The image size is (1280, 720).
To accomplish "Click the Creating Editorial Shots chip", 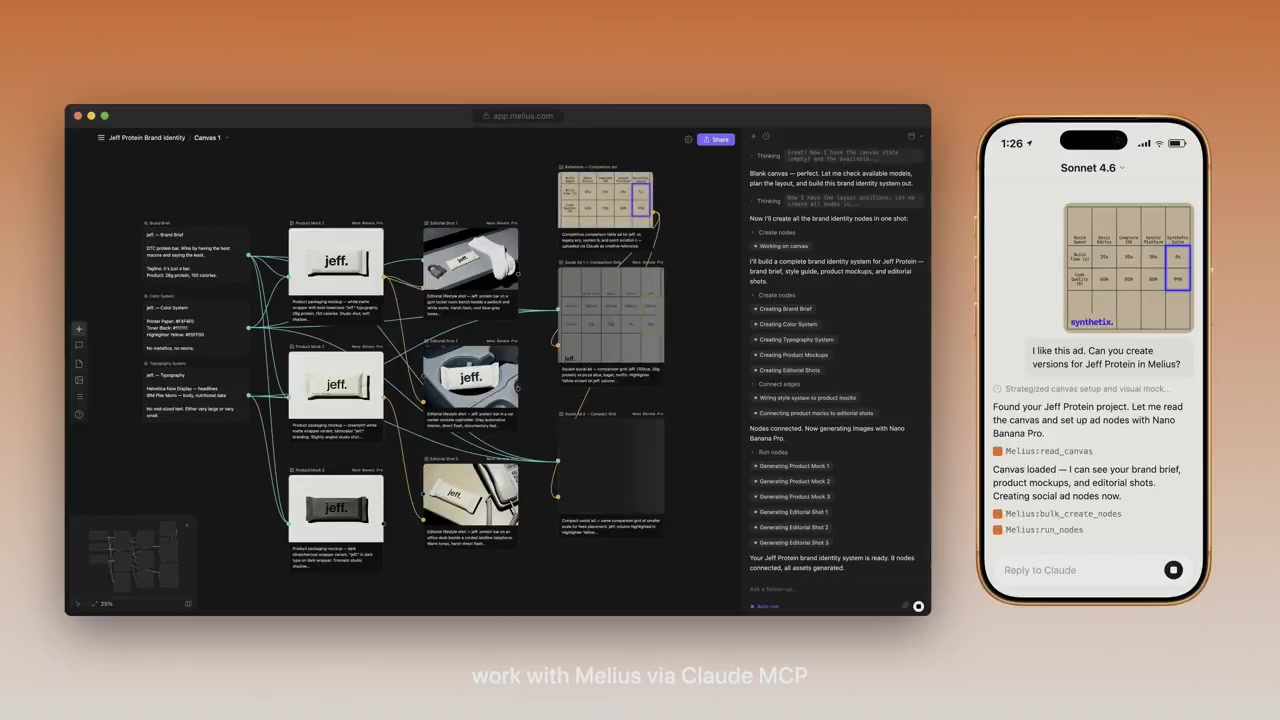I will pos(787,370).
